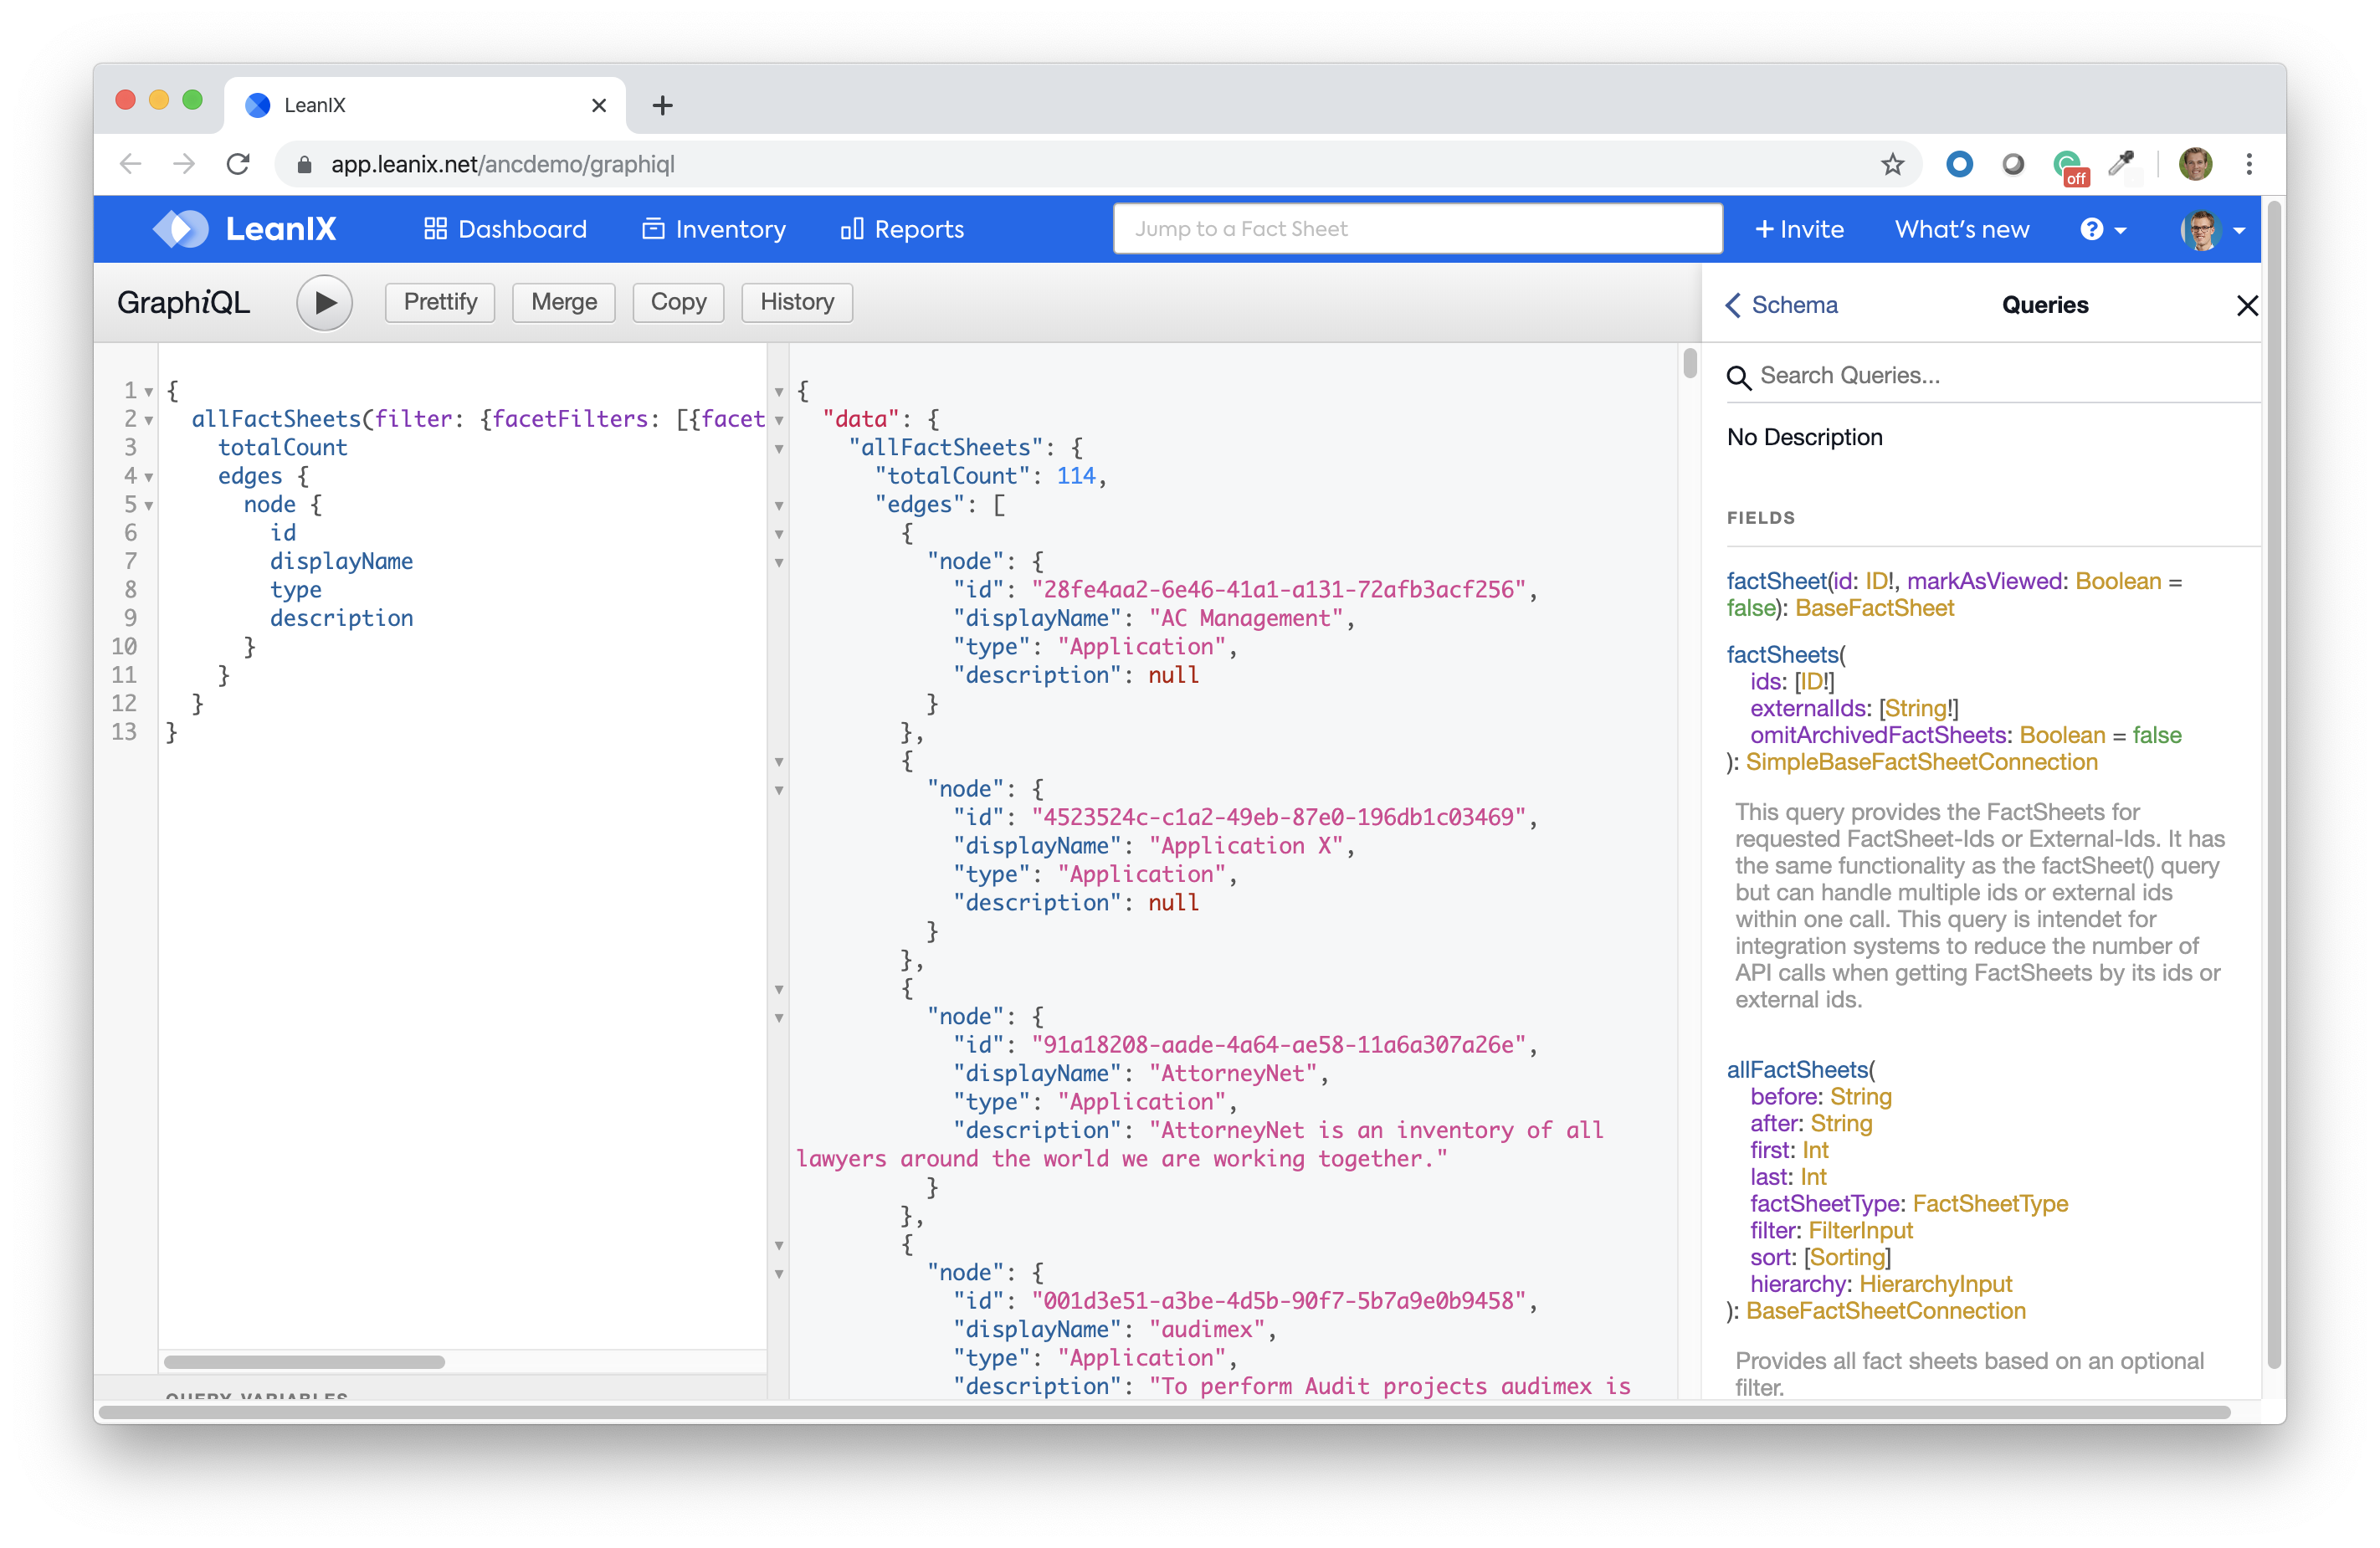This screenshot has height=1548, width=2380.
Task: Click the search magnifier icon in Queries
Action: [1738, 377]
